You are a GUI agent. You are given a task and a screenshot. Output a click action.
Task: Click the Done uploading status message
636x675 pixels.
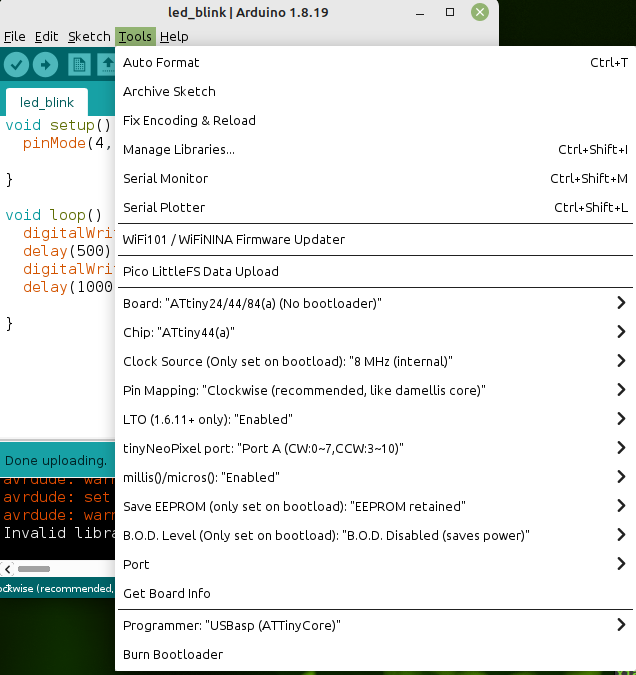tap(56, 461)
